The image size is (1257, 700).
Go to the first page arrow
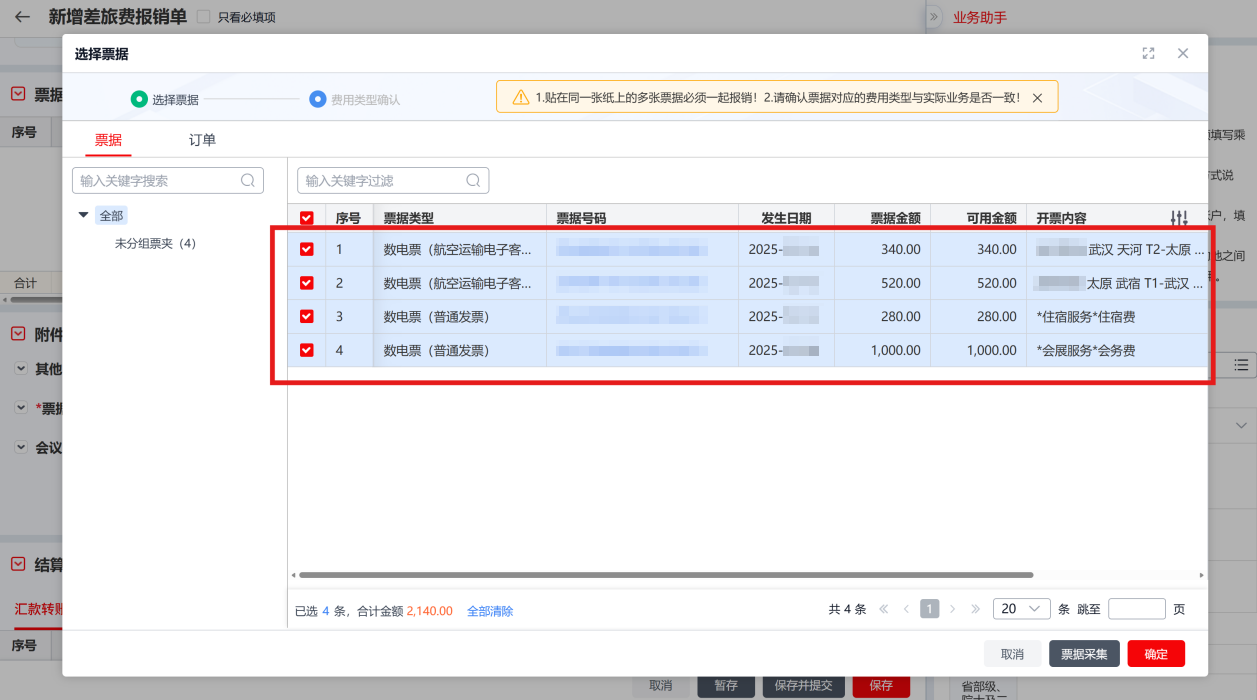[x=884, y=609]
